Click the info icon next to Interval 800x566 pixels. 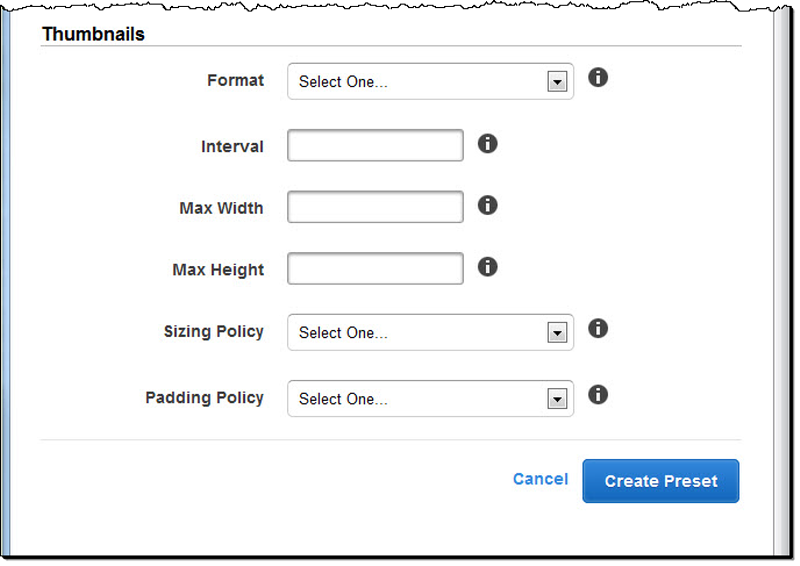point(487,144)
